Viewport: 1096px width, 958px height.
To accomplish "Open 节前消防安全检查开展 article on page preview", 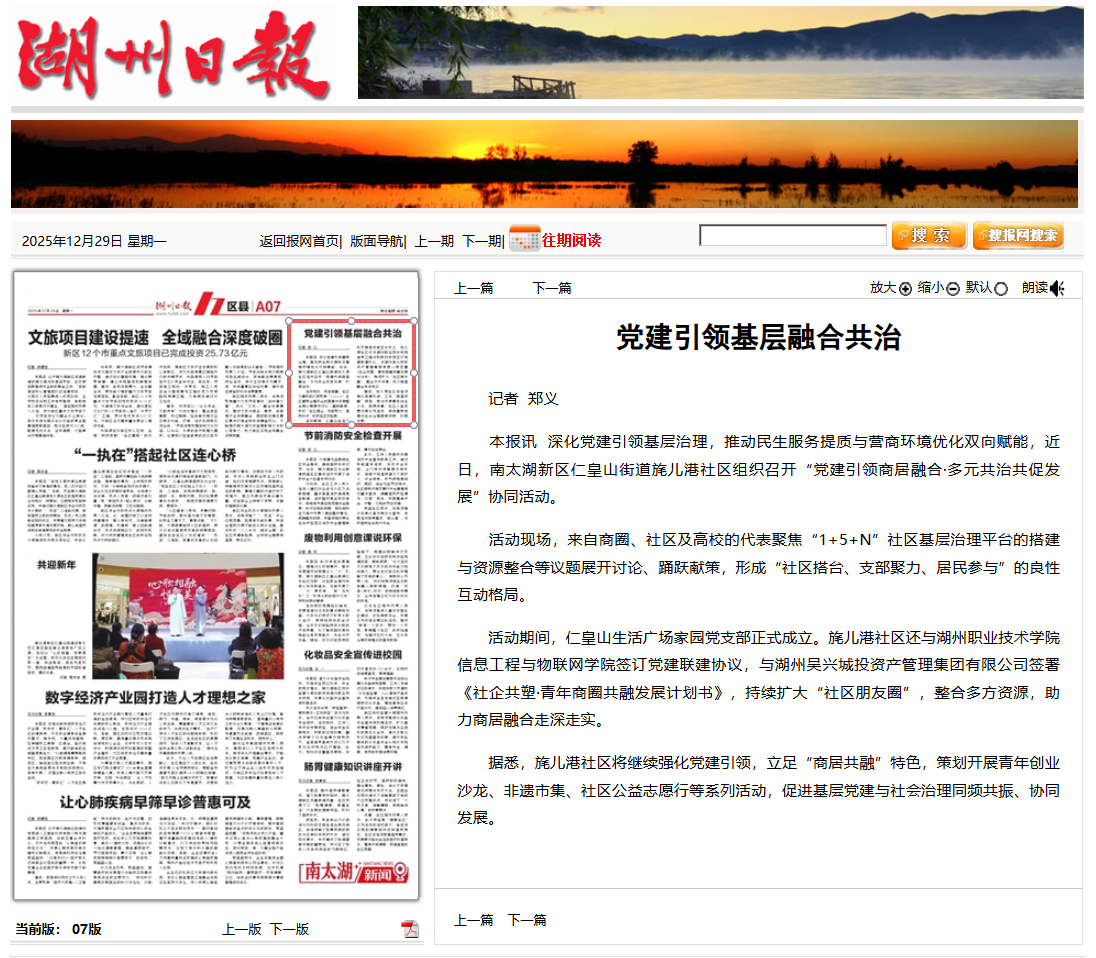I will (x=352, y=437).
